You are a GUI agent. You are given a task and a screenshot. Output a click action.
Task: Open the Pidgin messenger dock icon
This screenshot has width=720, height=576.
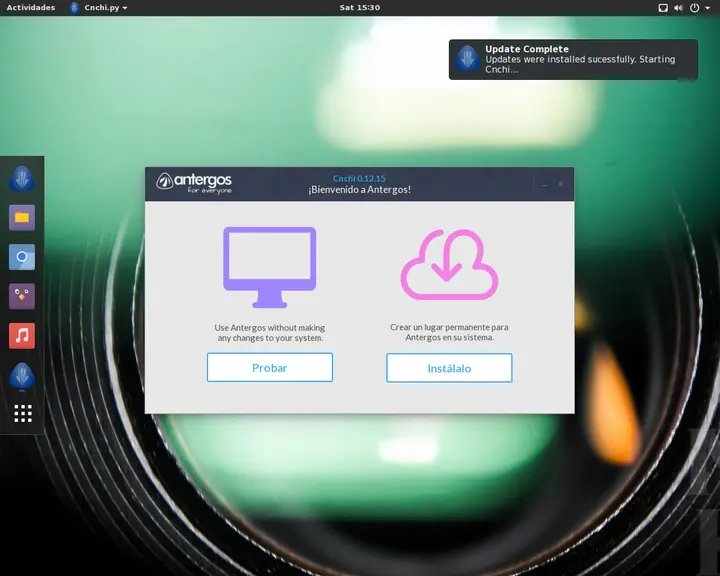(x=22, y=296)
